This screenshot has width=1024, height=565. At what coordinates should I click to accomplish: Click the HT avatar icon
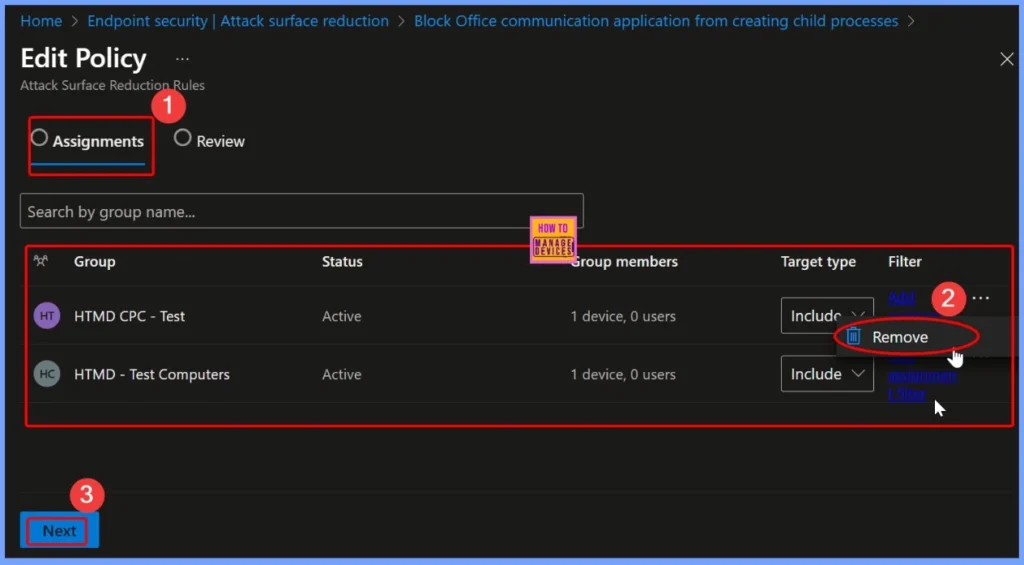47,316
